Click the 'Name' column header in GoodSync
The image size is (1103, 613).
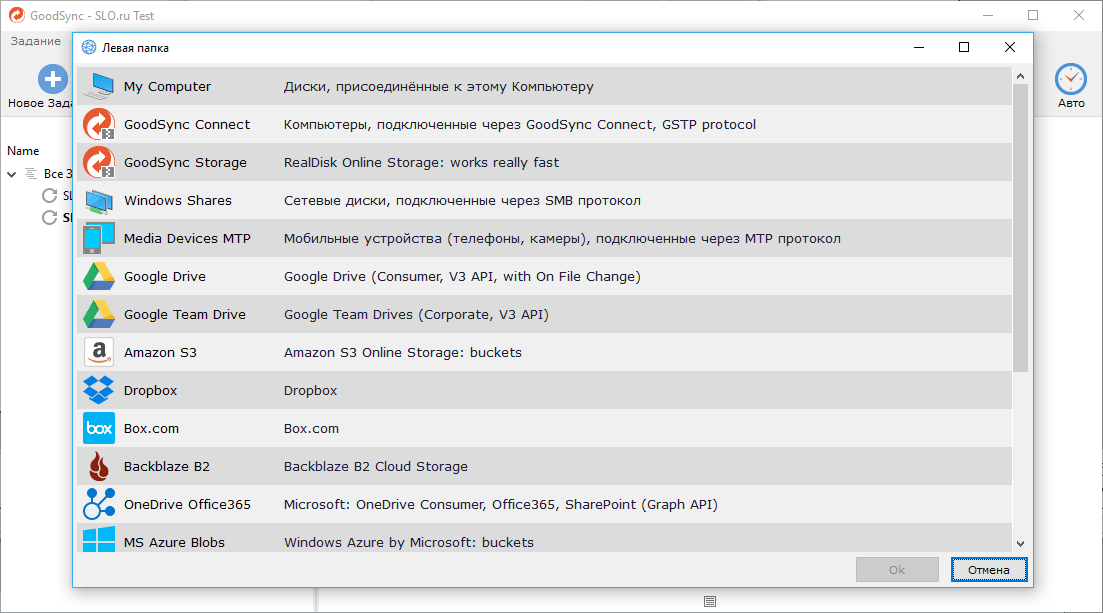(x=23, y=151)
